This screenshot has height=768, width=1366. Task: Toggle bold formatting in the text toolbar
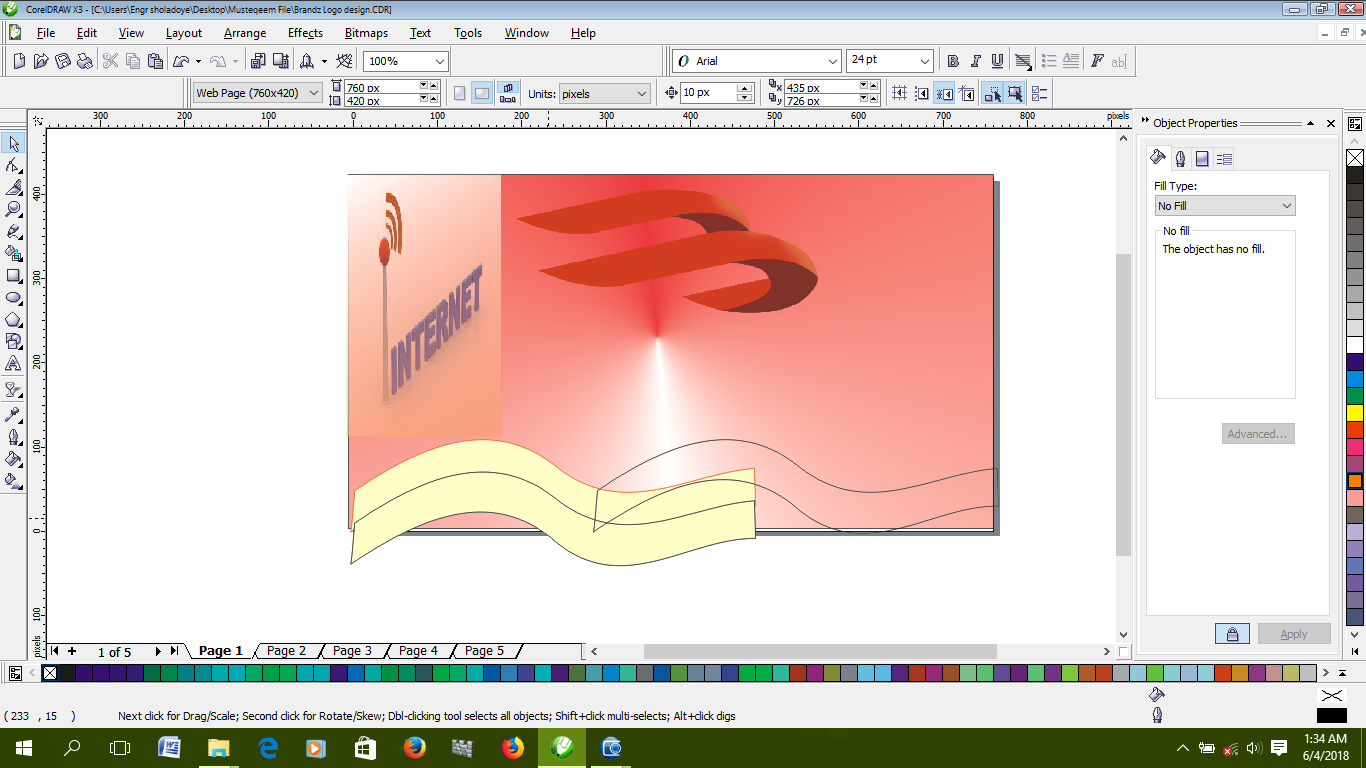click(952, 60)
